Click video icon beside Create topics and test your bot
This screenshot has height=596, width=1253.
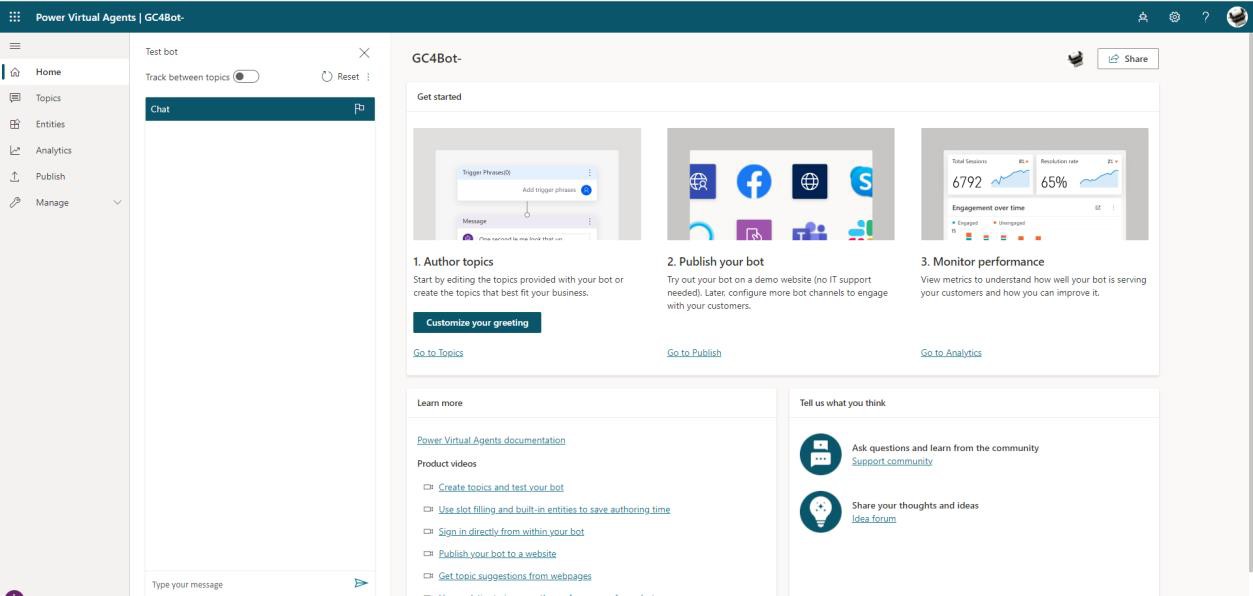coord(428,487)
